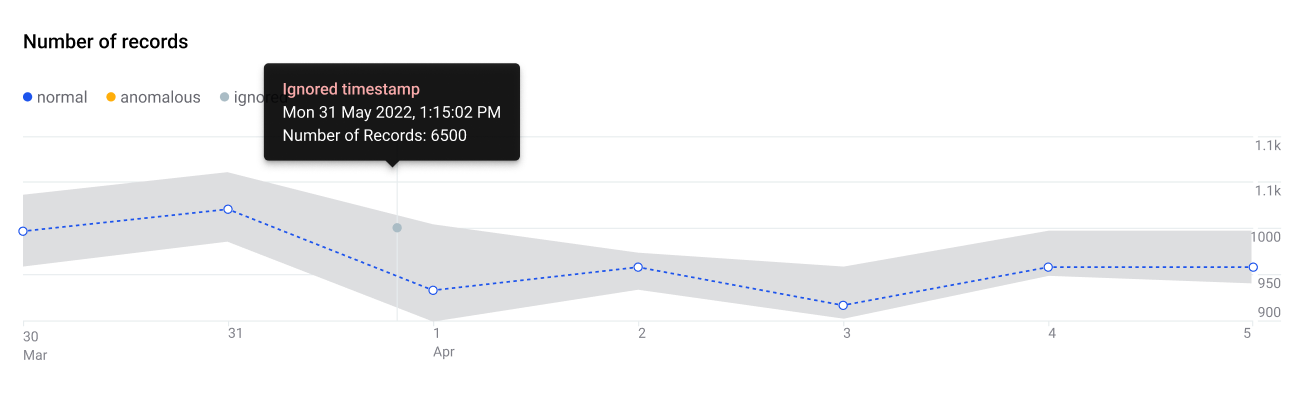Click the lowest data point at day 3
1303x406 pixels.
click(x=843, y=305)
